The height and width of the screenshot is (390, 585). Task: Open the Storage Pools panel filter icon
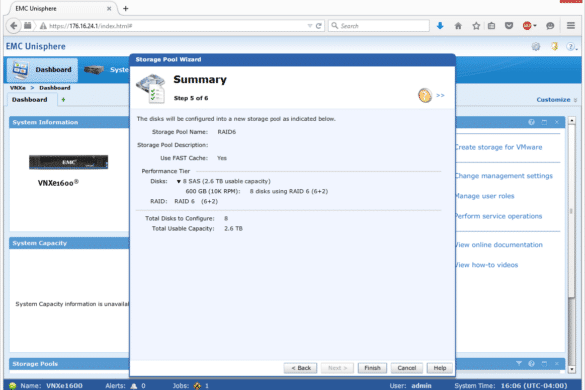[519, 363]
